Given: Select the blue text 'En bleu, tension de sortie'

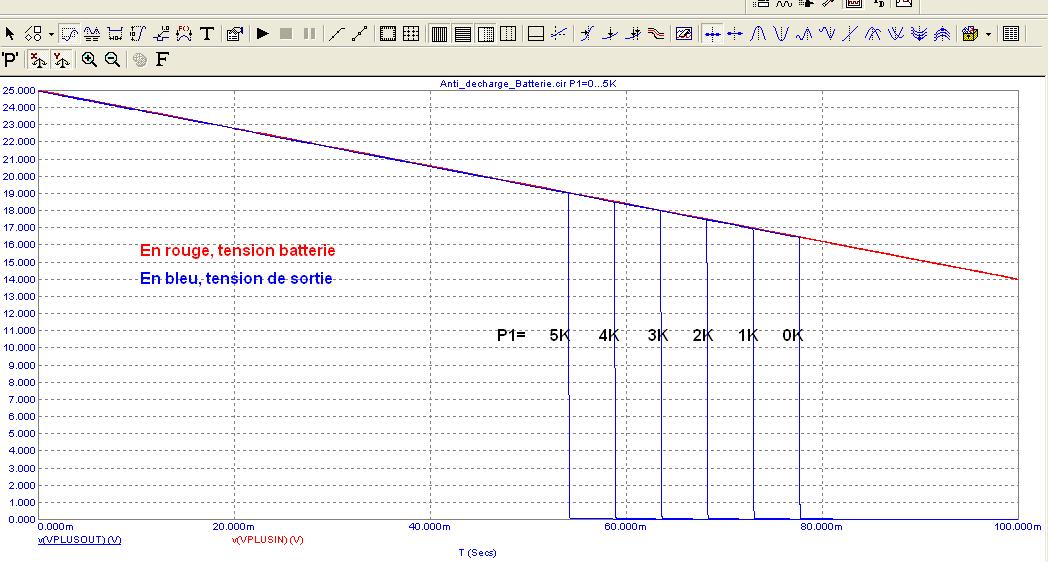Looking at the screenshot, I should coord(236,278).
